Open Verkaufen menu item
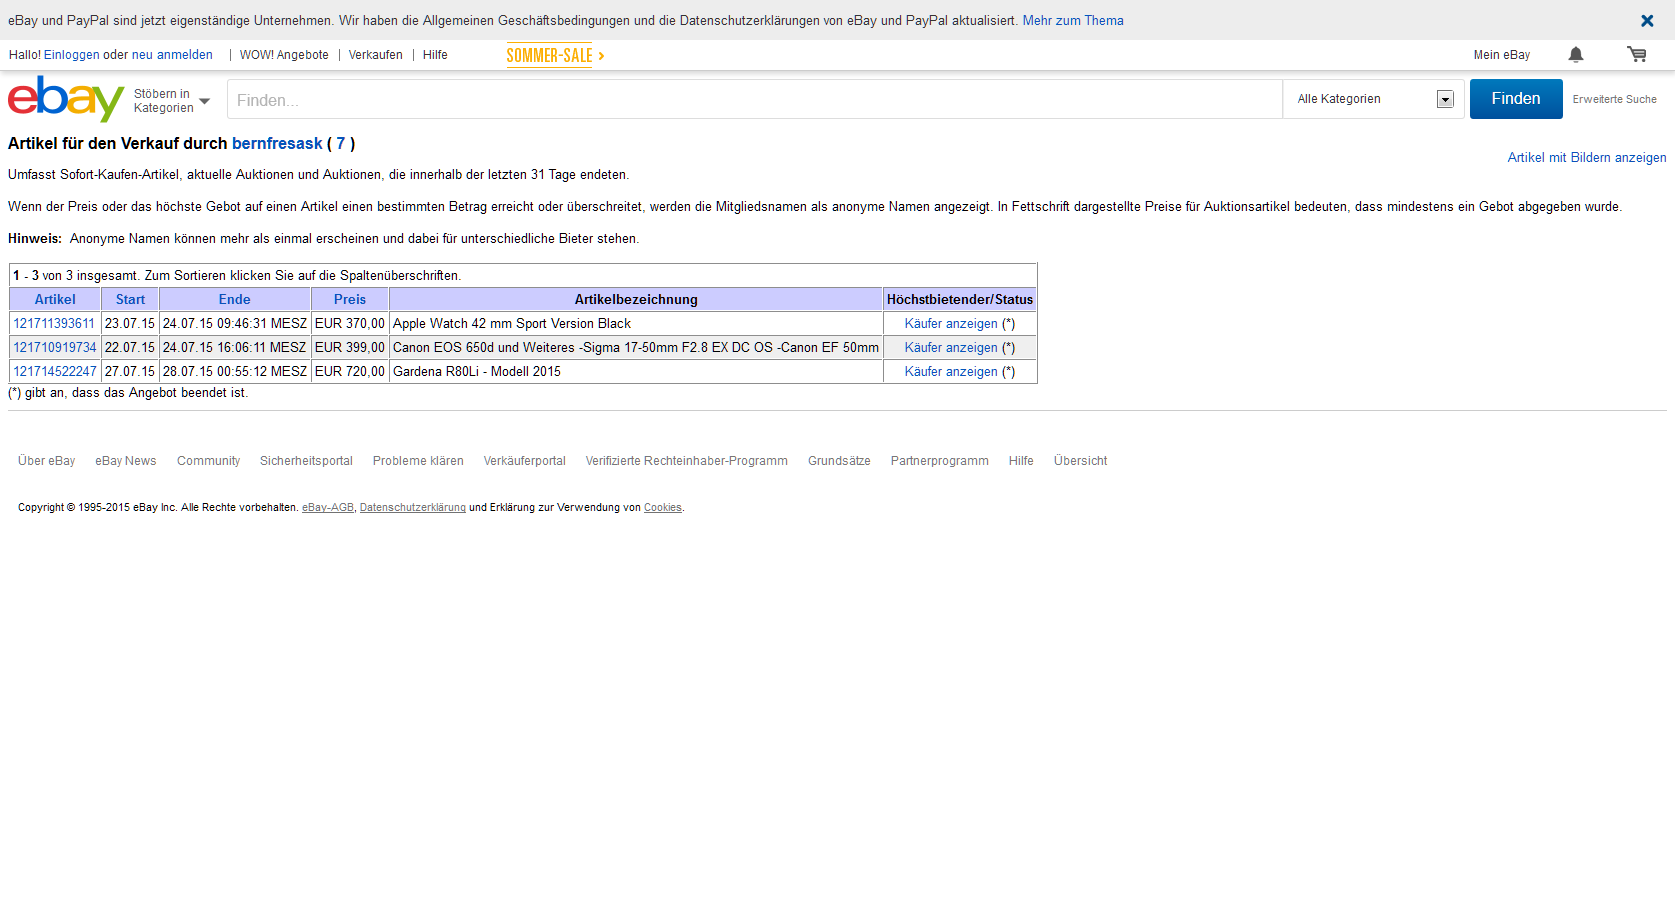This screenshot has width=1675, height=904. [x=376, y=55]
